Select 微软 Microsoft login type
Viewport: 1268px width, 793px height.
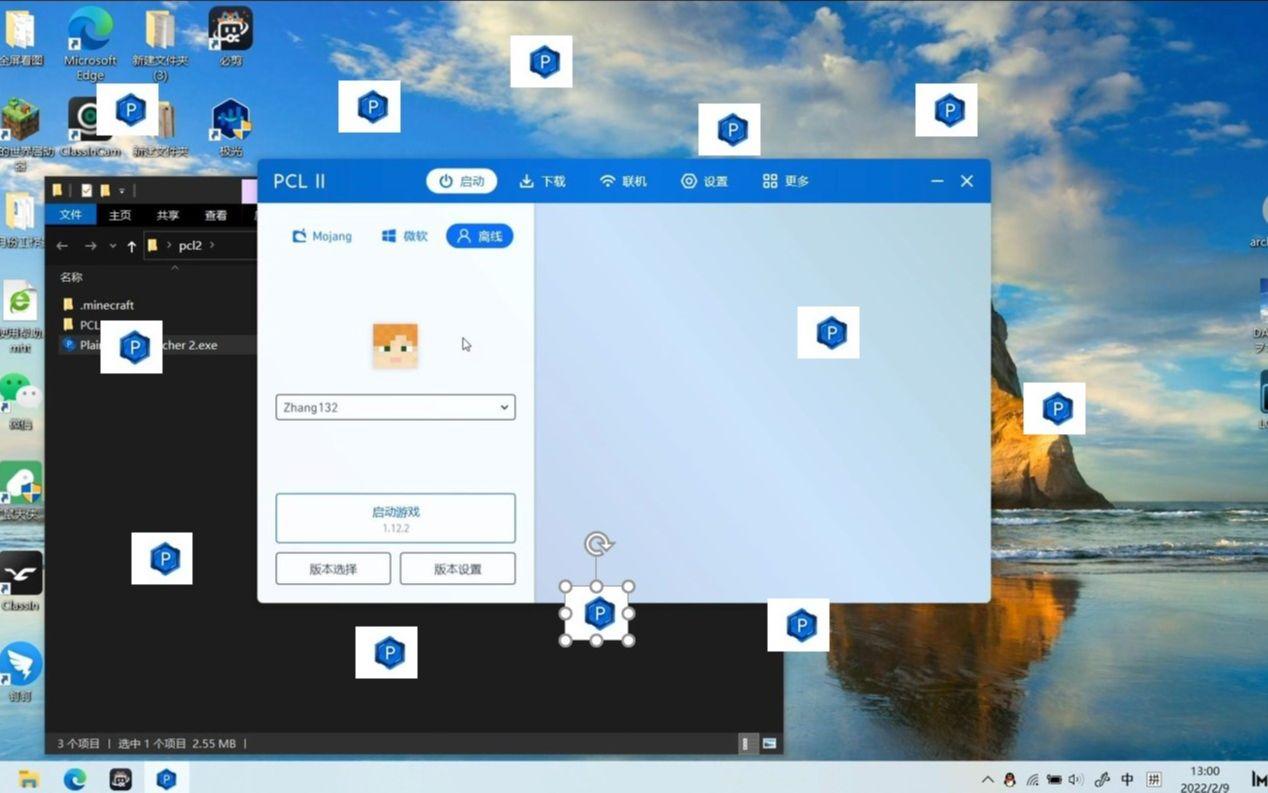[x=404, y=236]
